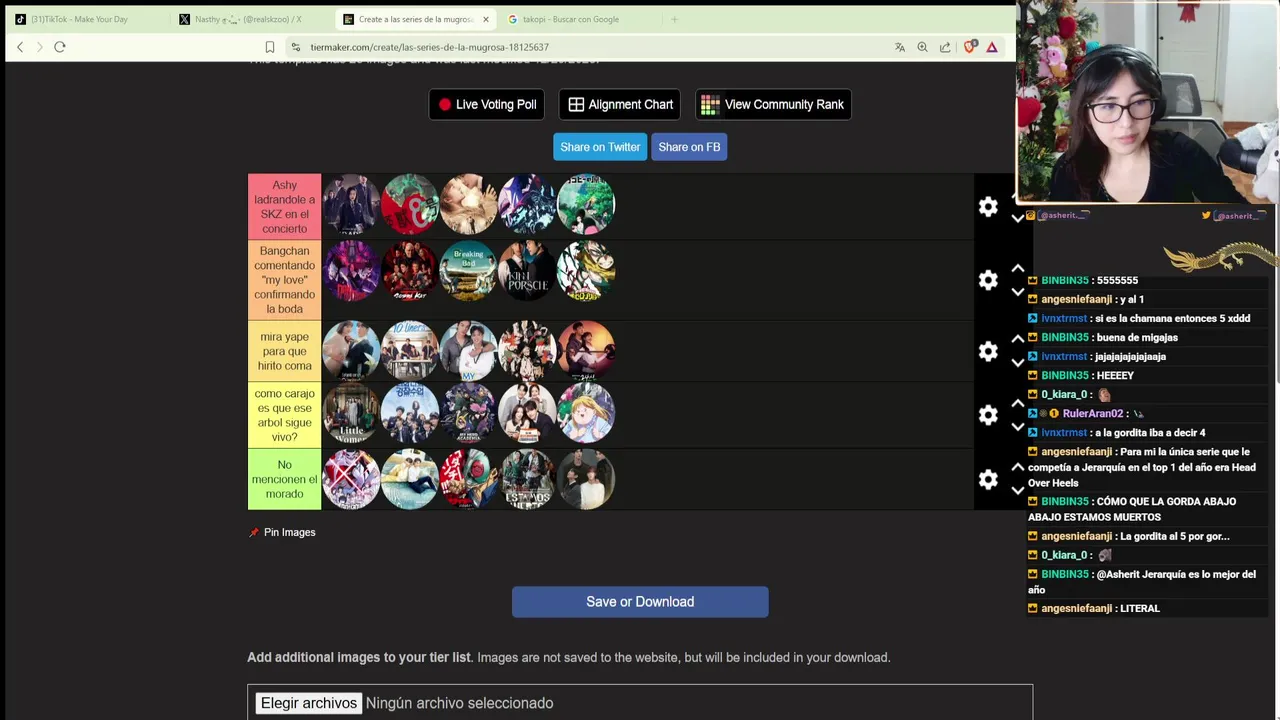1280x720 pixels.
Task: Select the Breaking Bad poster thumbnail
Action: [468, 270]
